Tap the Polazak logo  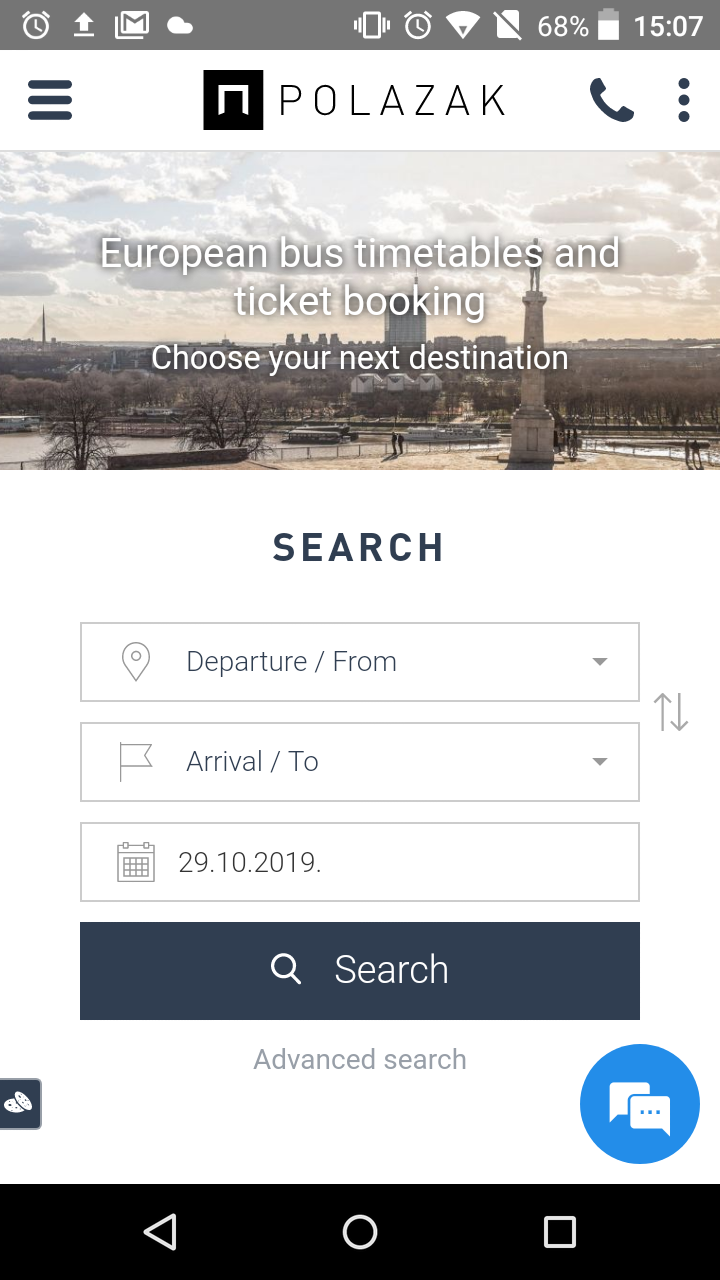[x=355, y=100]
